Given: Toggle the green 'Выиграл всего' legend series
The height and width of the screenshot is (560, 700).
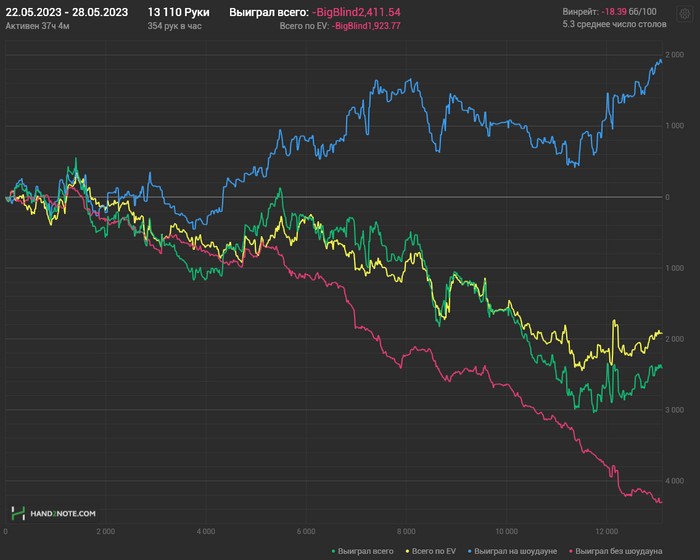Looking at the screenshot, I should click(x=362, y=551).
